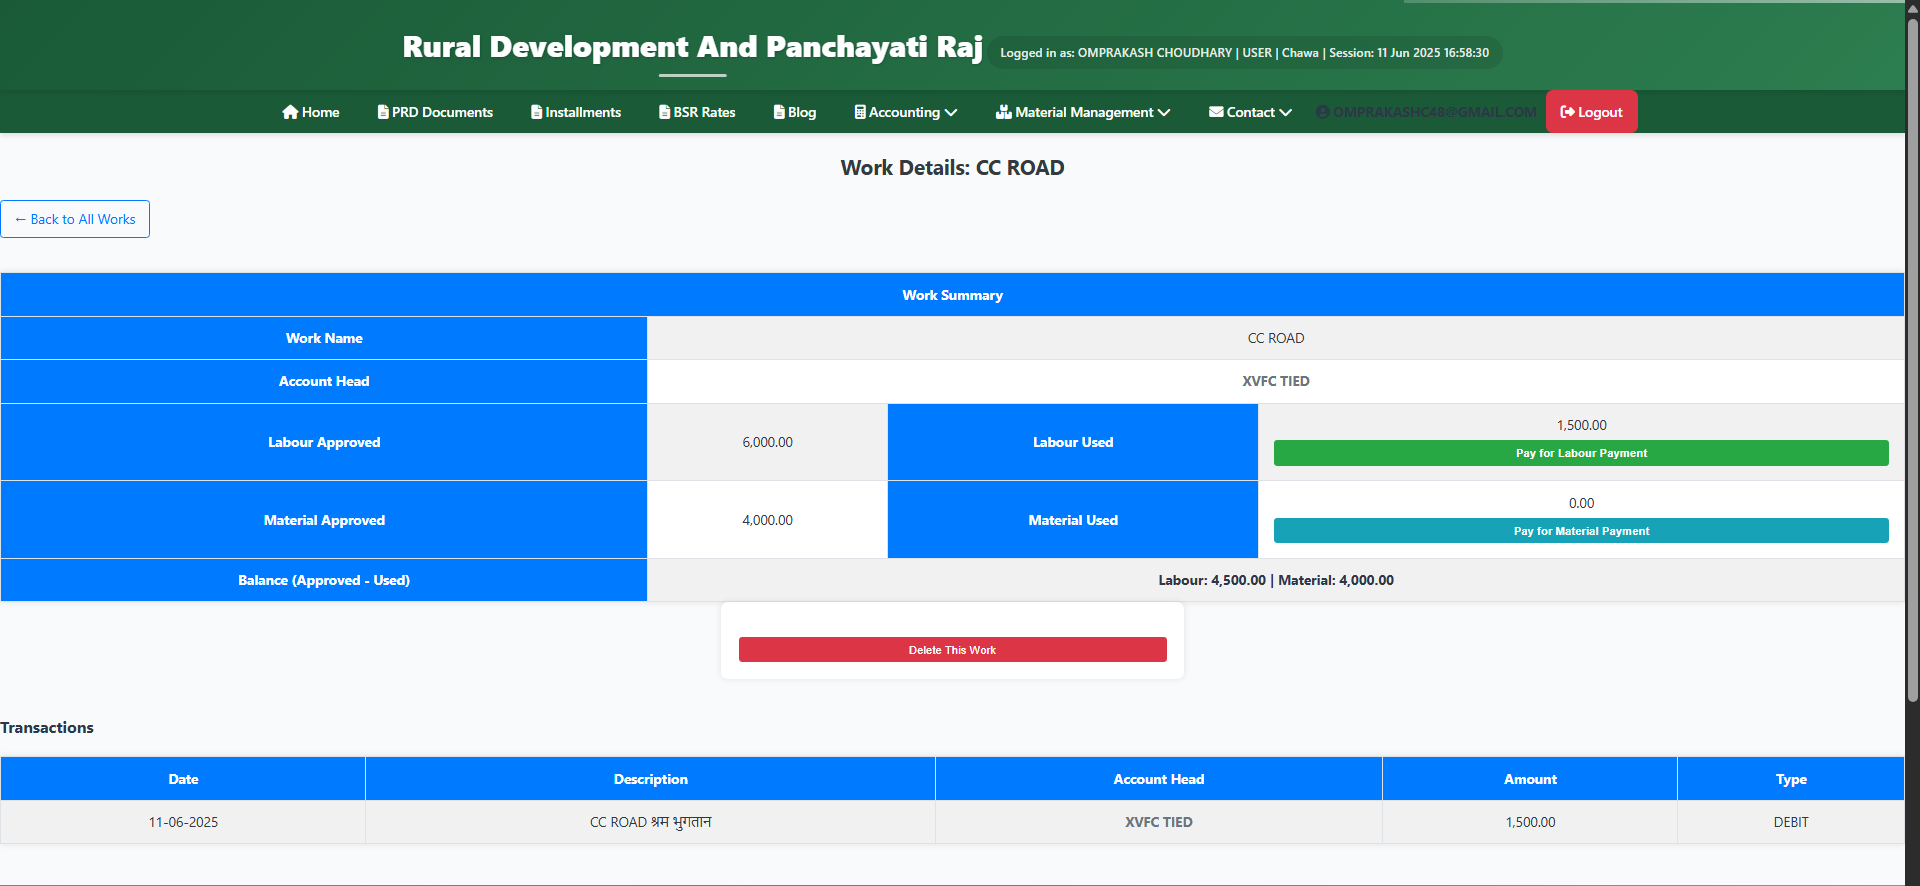Click the Blog page icon
Image resolution: width=1920 pixels, height=886 pixels.
[x=779, y=112]
